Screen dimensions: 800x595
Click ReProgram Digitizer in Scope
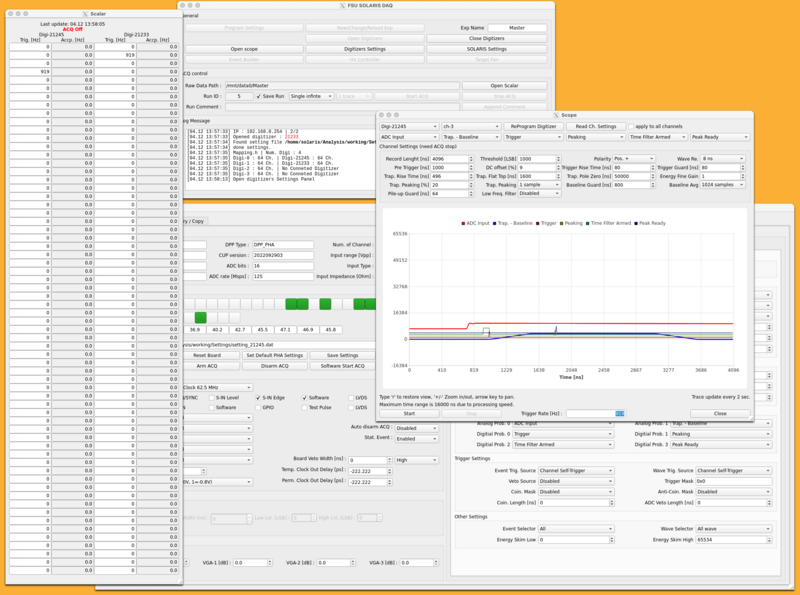click(x=533, y=127)
